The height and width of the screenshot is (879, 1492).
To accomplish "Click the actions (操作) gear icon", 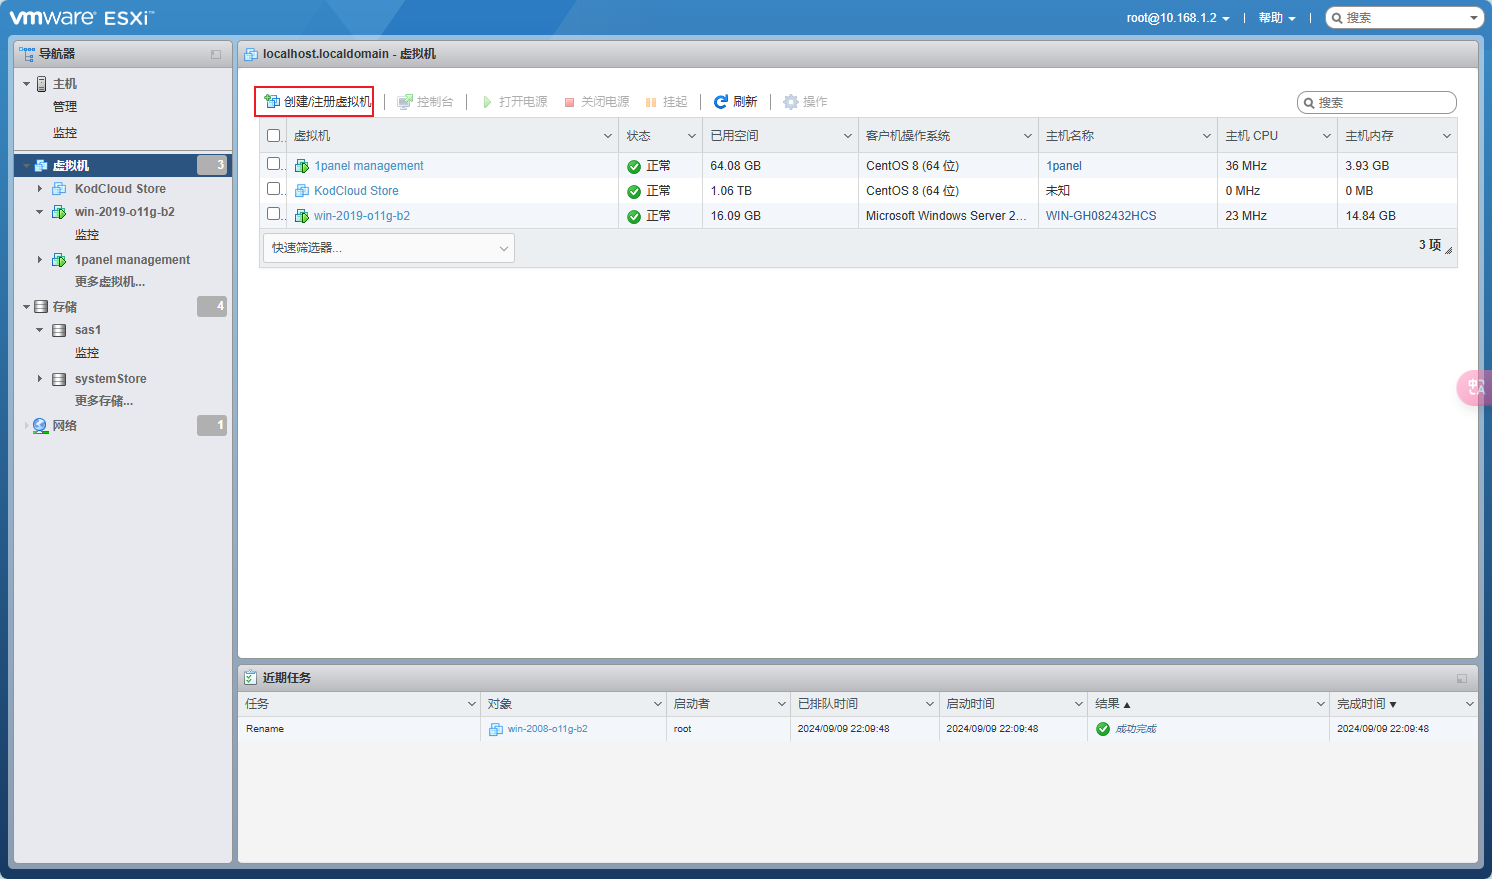I will [x=791, y=102].
